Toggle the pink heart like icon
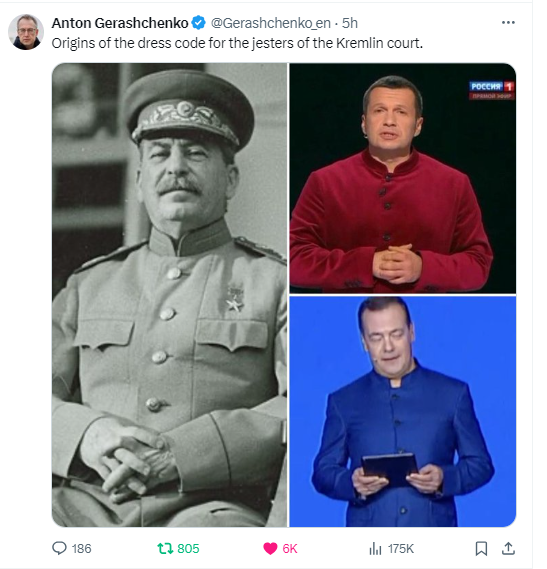 tap(270, 548)
